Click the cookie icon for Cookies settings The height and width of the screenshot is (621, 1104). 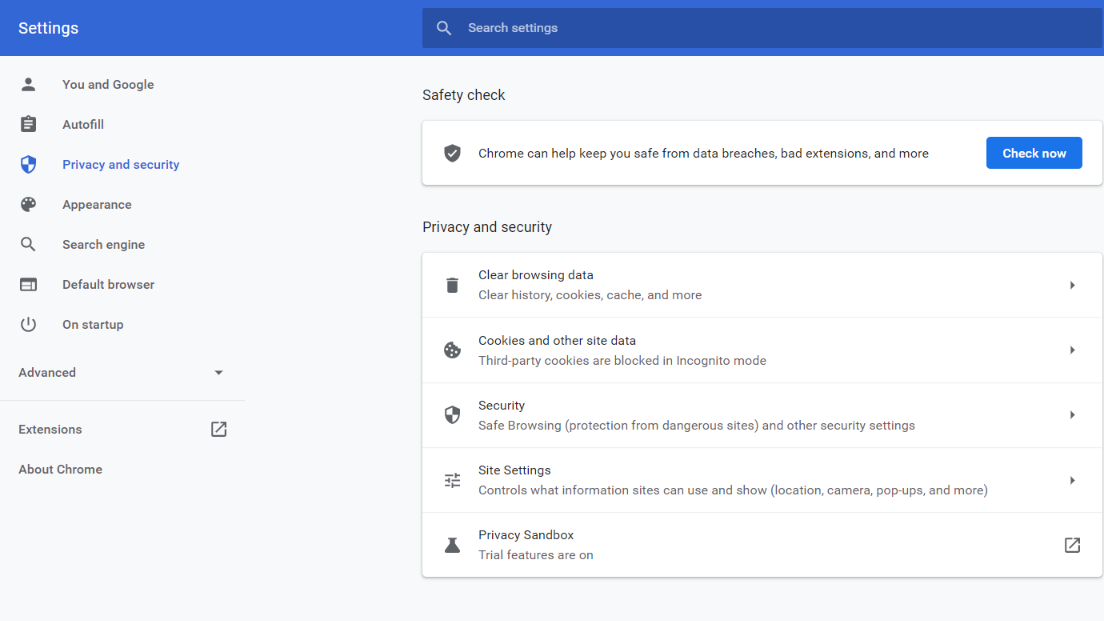click(452, 350)
